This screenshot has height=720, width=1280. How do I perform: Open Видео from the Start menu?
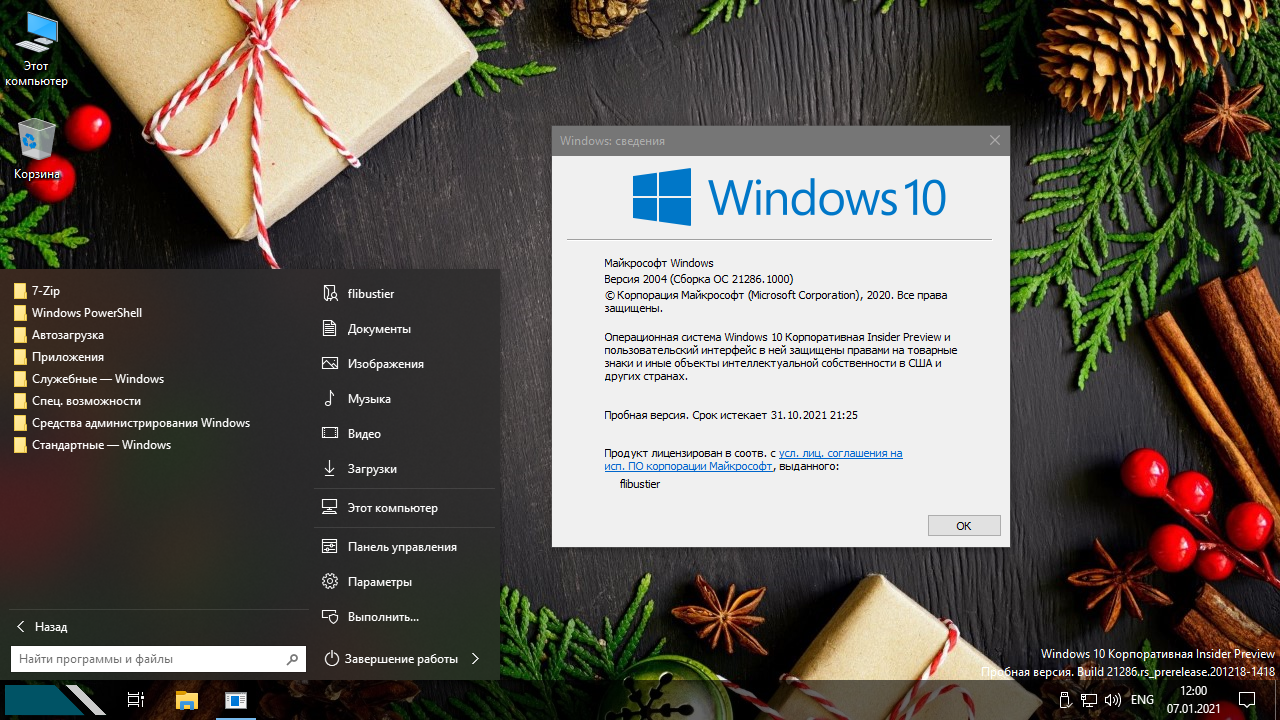click(405, 434)
